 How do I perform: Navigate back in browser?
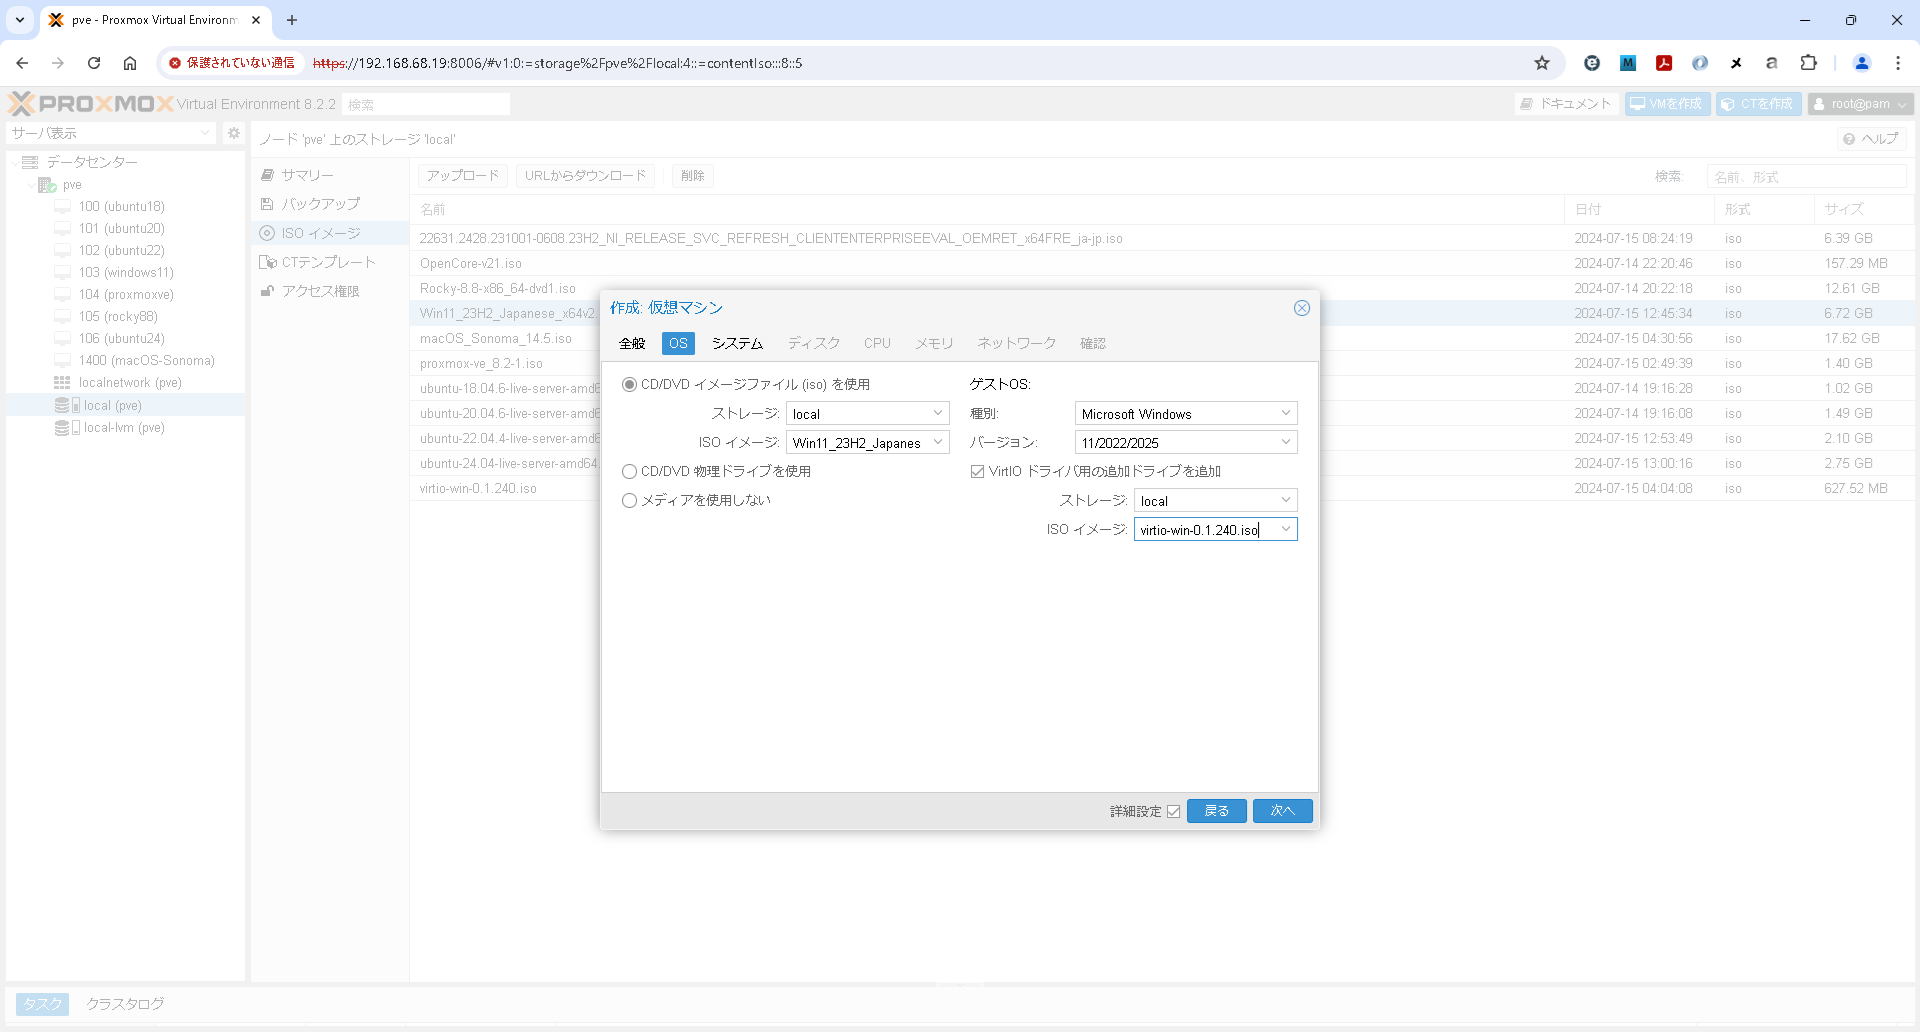[x=22, y=63]
